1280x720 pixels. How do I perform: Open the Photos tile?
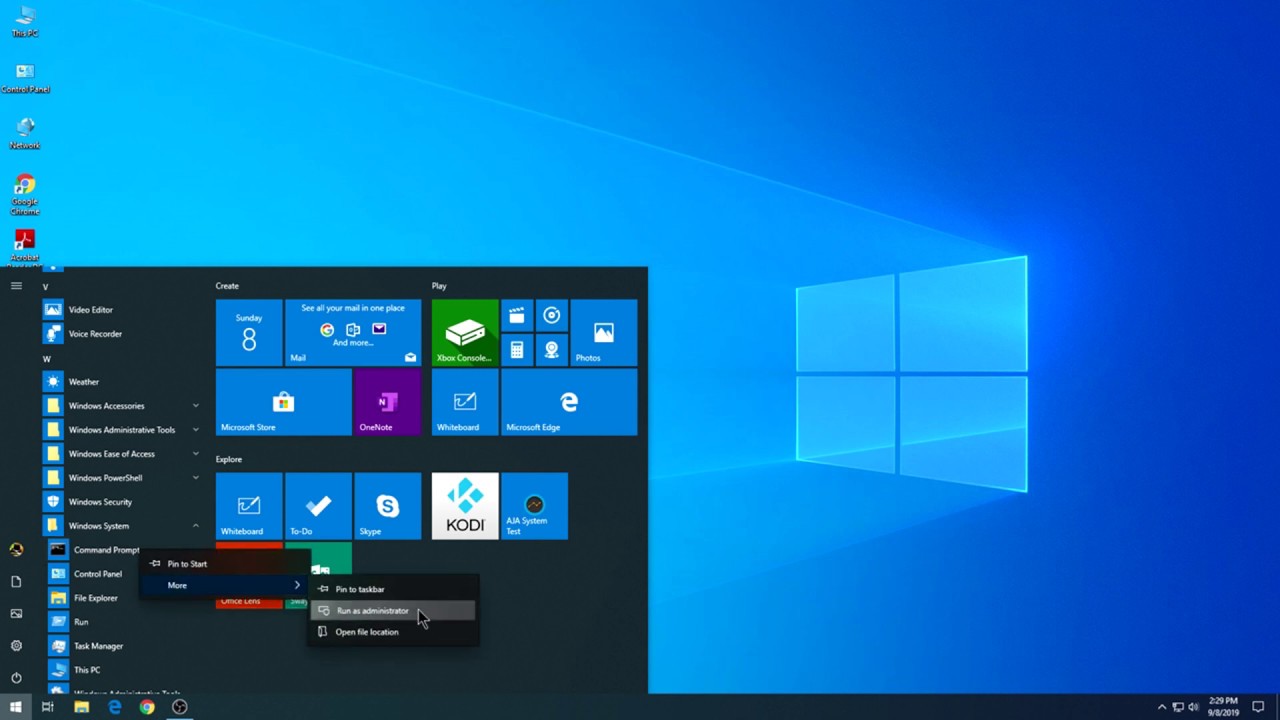click(604, 333)
